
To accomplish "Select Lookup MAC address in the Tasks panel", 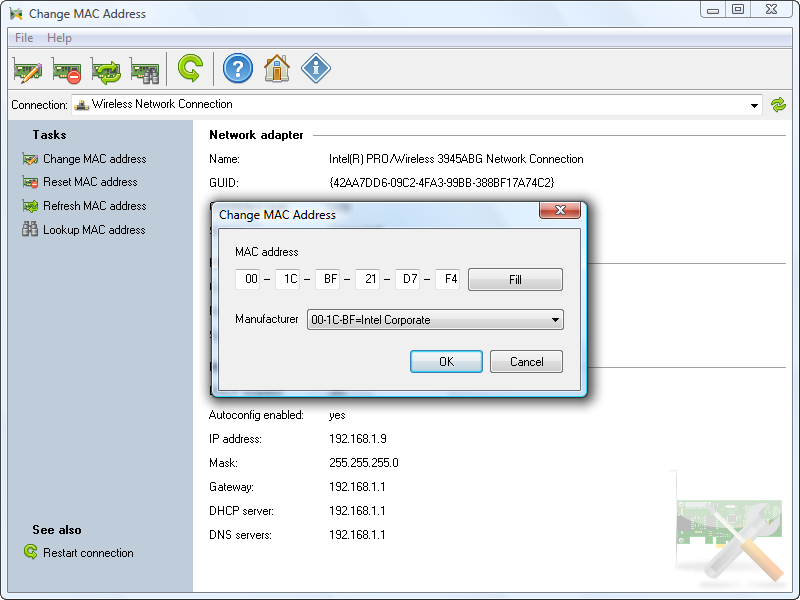I will click(x=94, y=230).
